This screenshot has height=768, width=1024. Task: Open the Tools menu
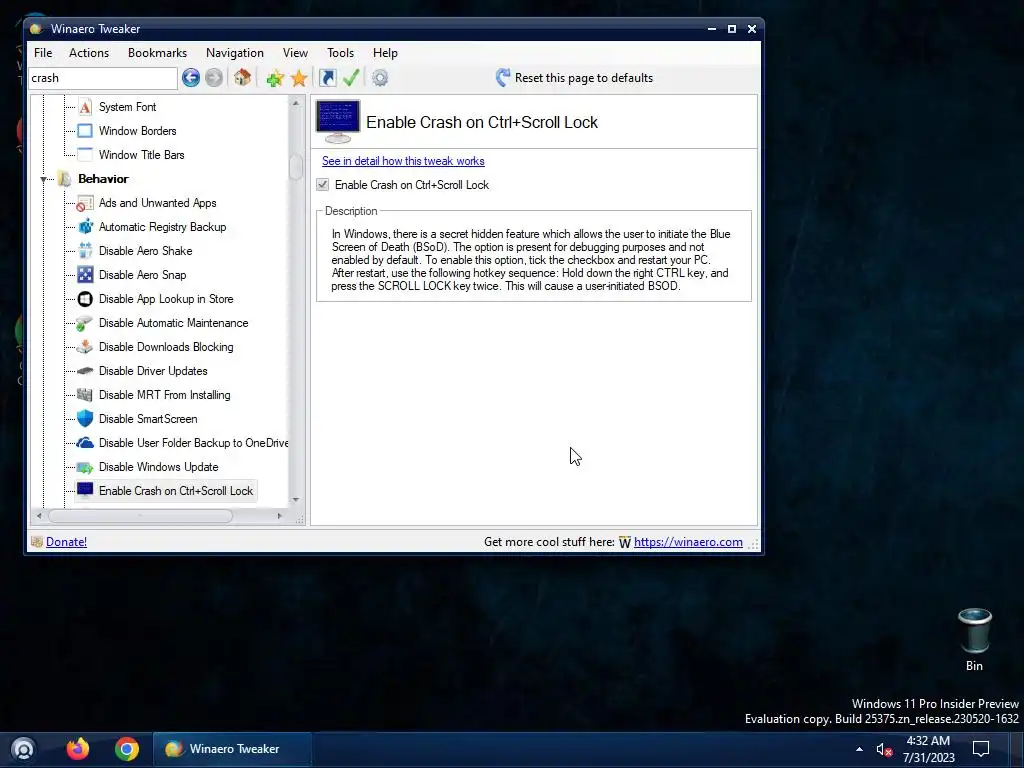340,53
